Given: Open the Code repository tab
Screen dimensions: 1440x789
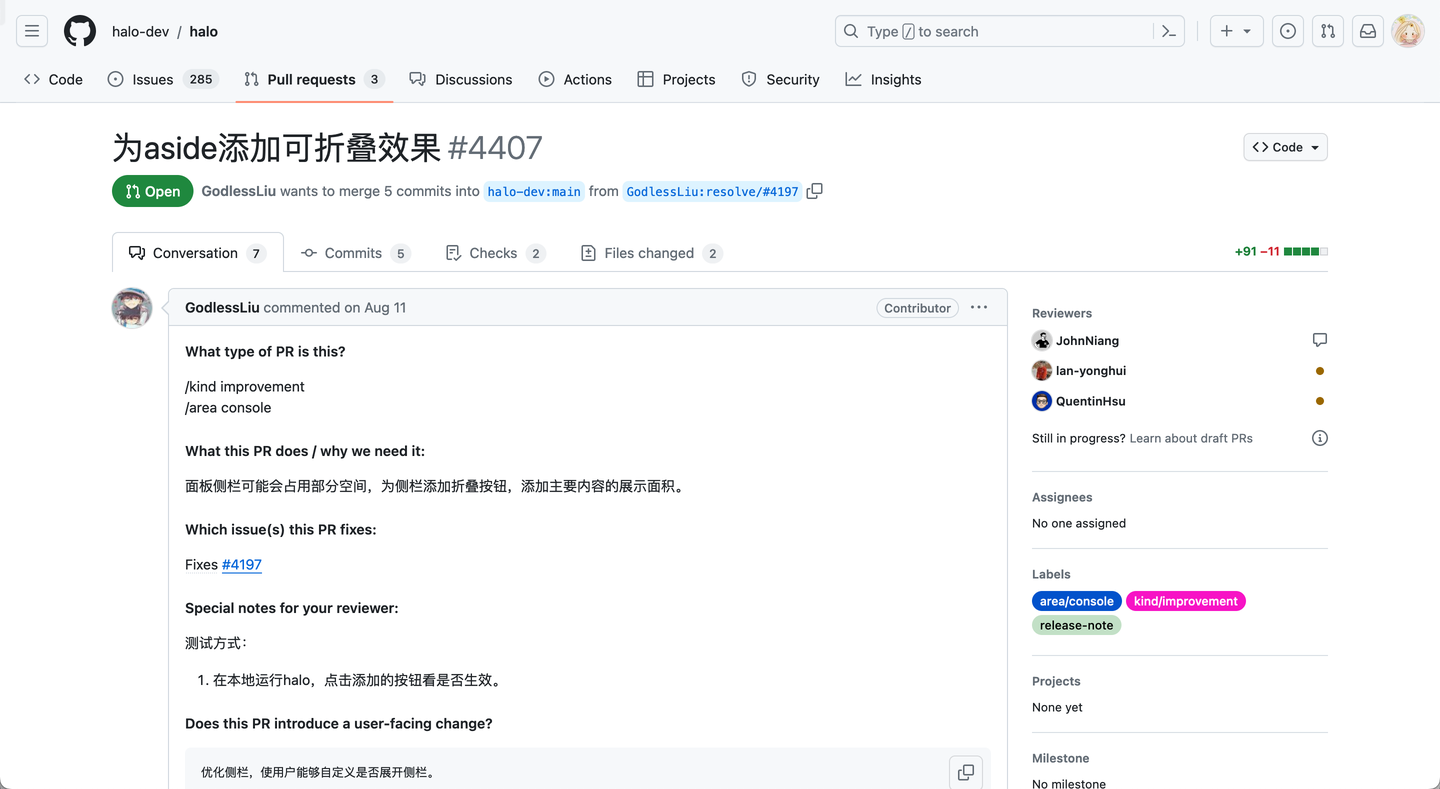Looking at the screenshot, I should click(x=53, y=79).
